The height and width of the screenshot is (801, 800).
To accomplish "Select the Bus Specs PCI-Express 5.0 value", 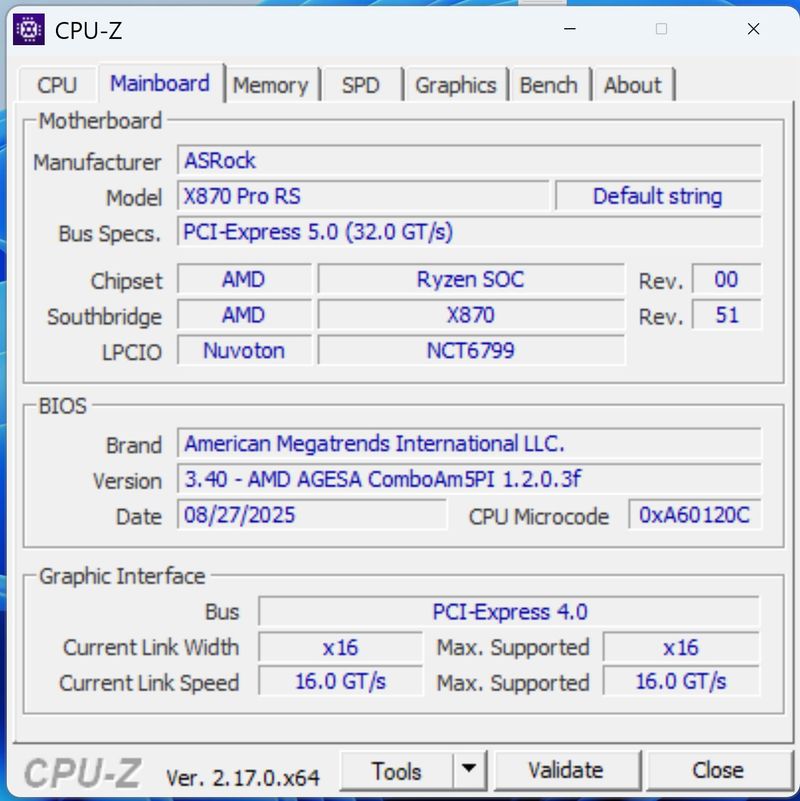I will pyautogui.click(x=469, y=232).
